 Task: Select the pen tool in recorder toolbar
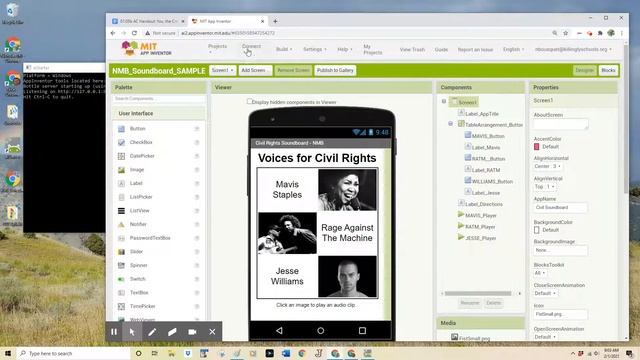click(152, 332)
